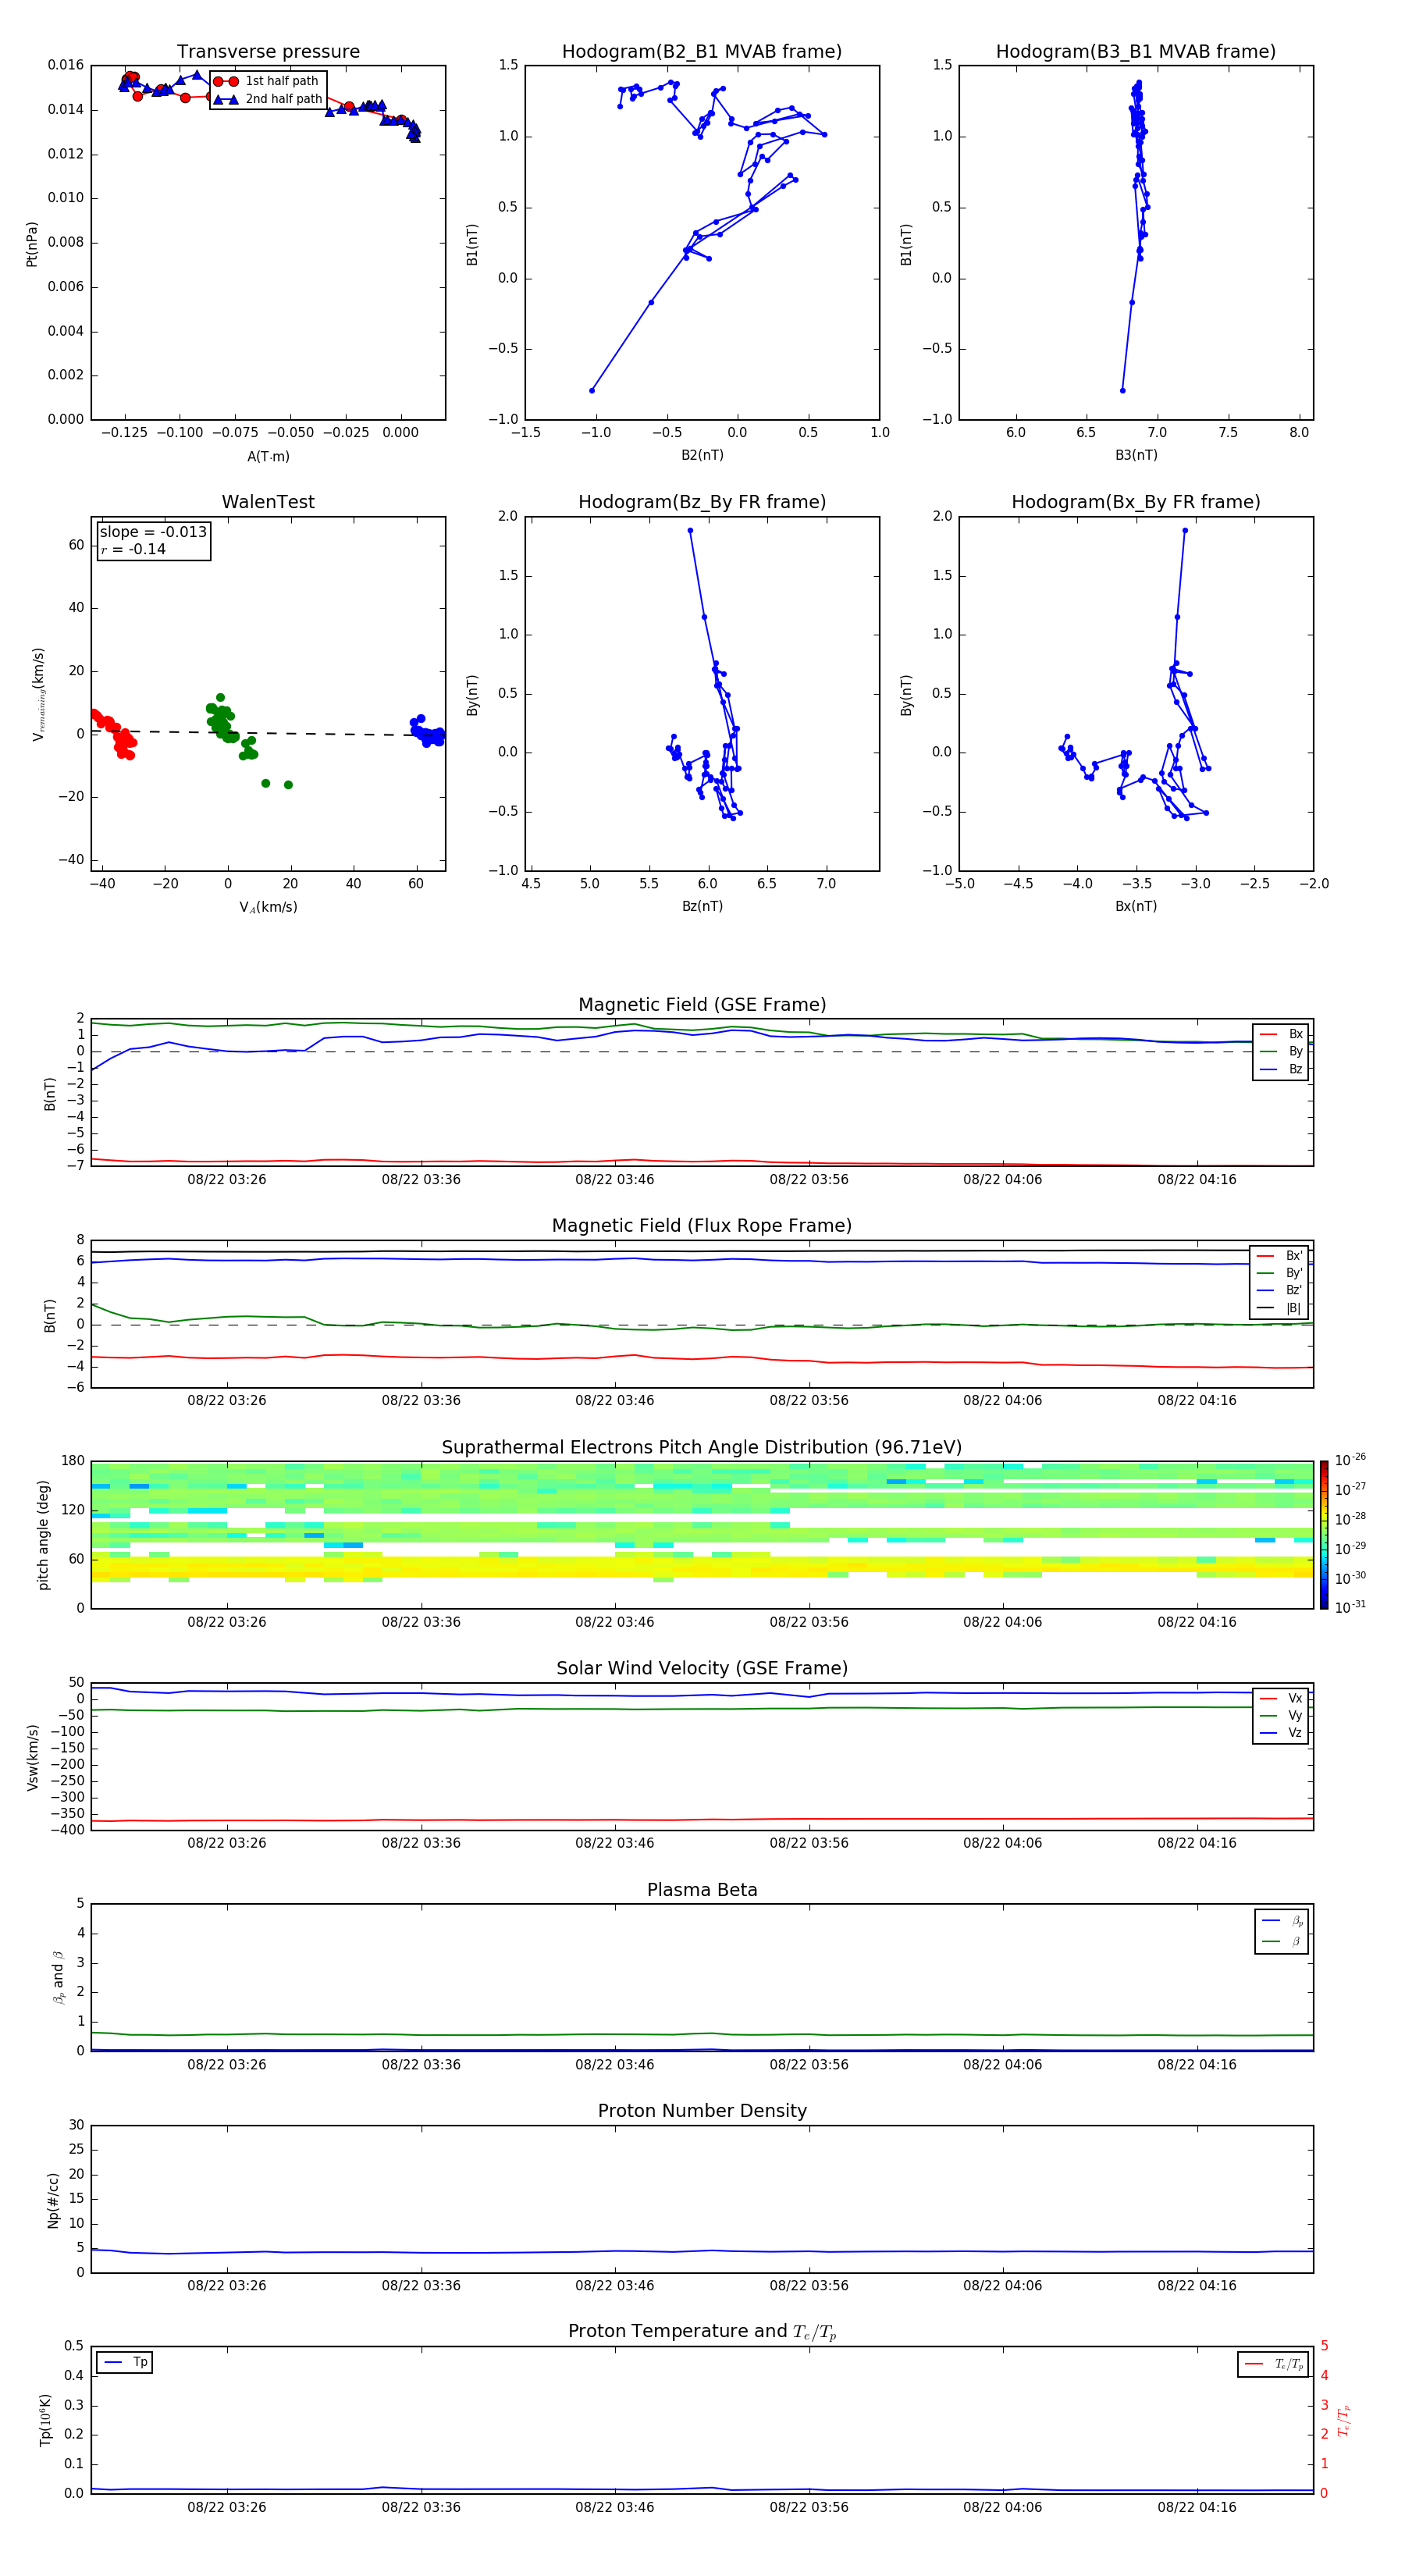The image size is (1405, 2576).
Task: Click the "Hodogram(Bx_By FR frame)" title
Action: point(1135,502)
